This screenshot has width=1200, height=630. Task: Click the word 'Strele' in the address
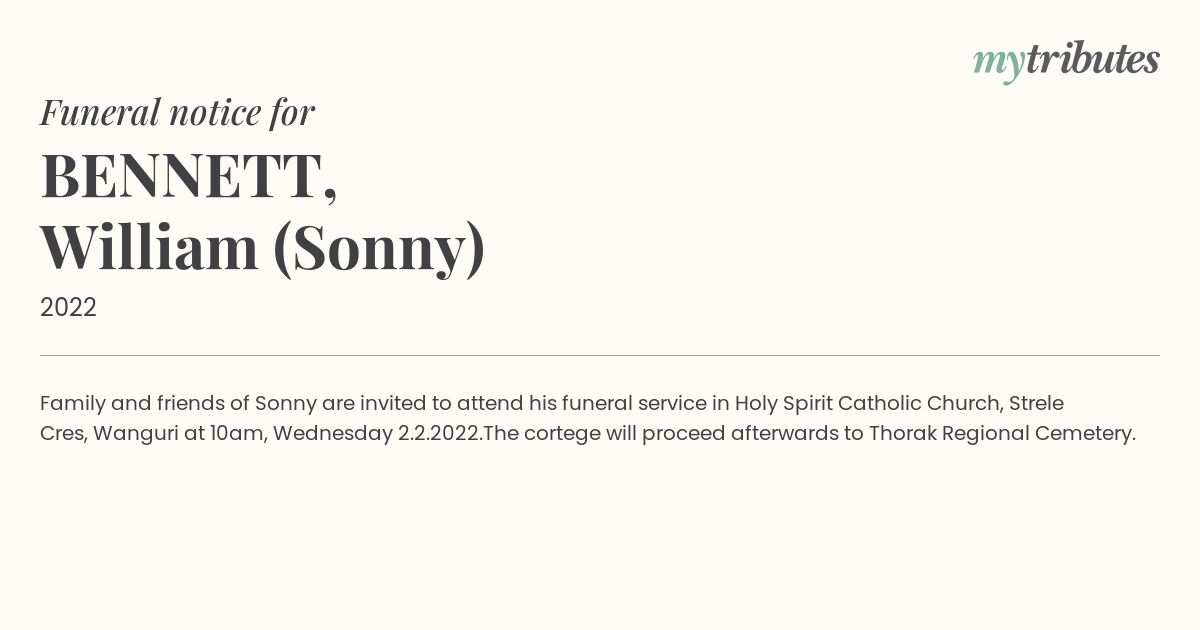coord(1036,403)
